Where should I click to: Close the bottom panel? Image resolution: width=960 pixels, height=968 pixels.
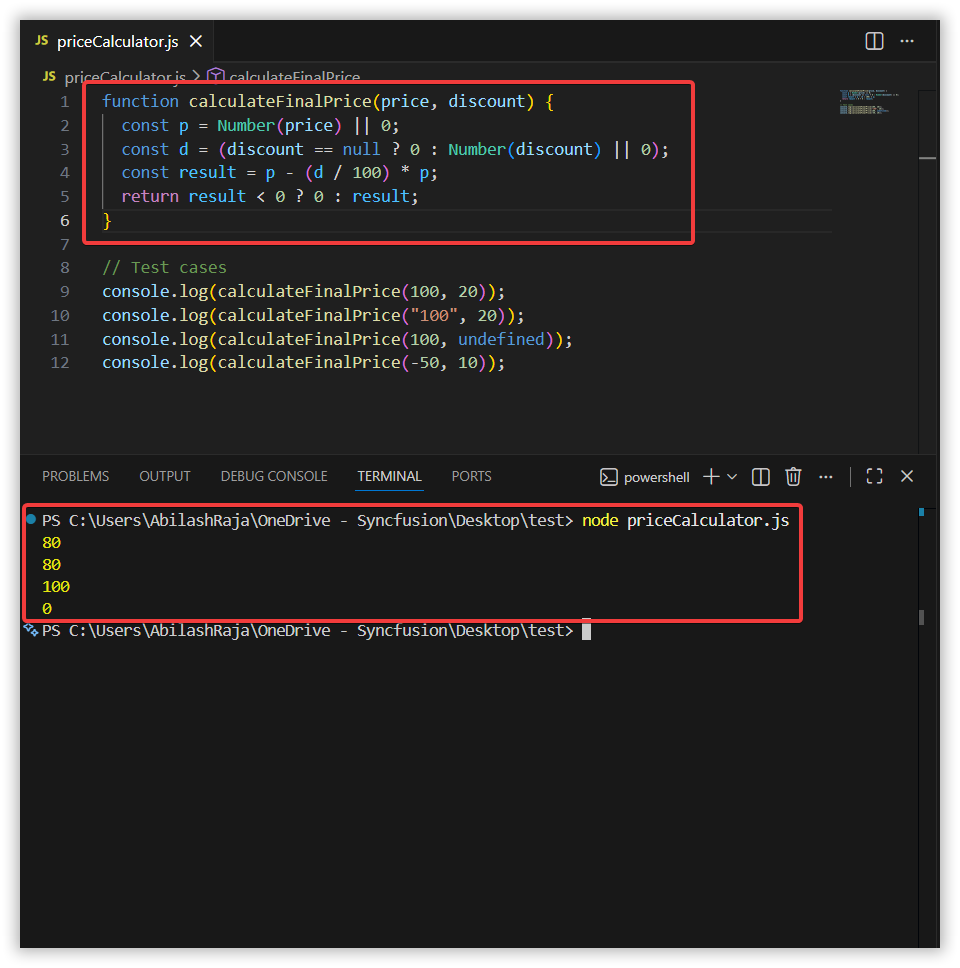[907, 476]
